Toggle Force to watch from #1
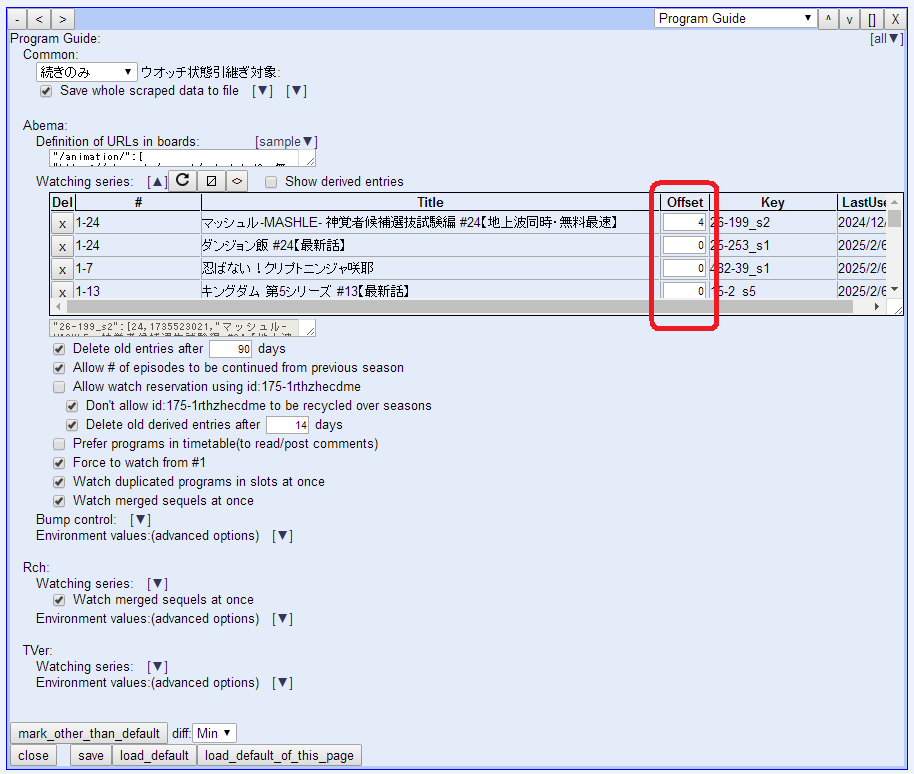914x774 pixels. coord(59,463)
